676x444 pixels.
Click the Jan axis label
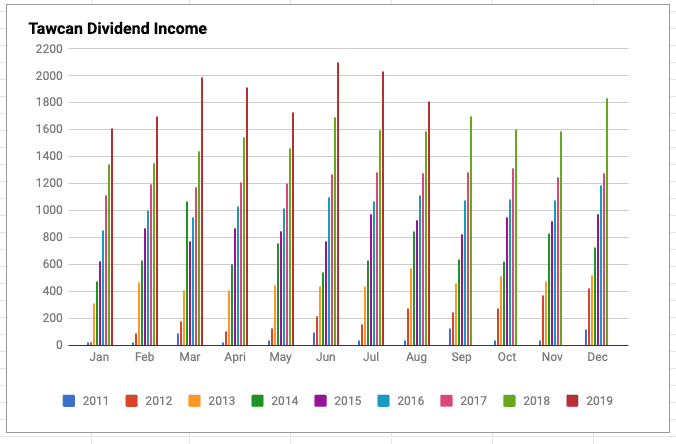pyautogui.click(x=99, y=357)
